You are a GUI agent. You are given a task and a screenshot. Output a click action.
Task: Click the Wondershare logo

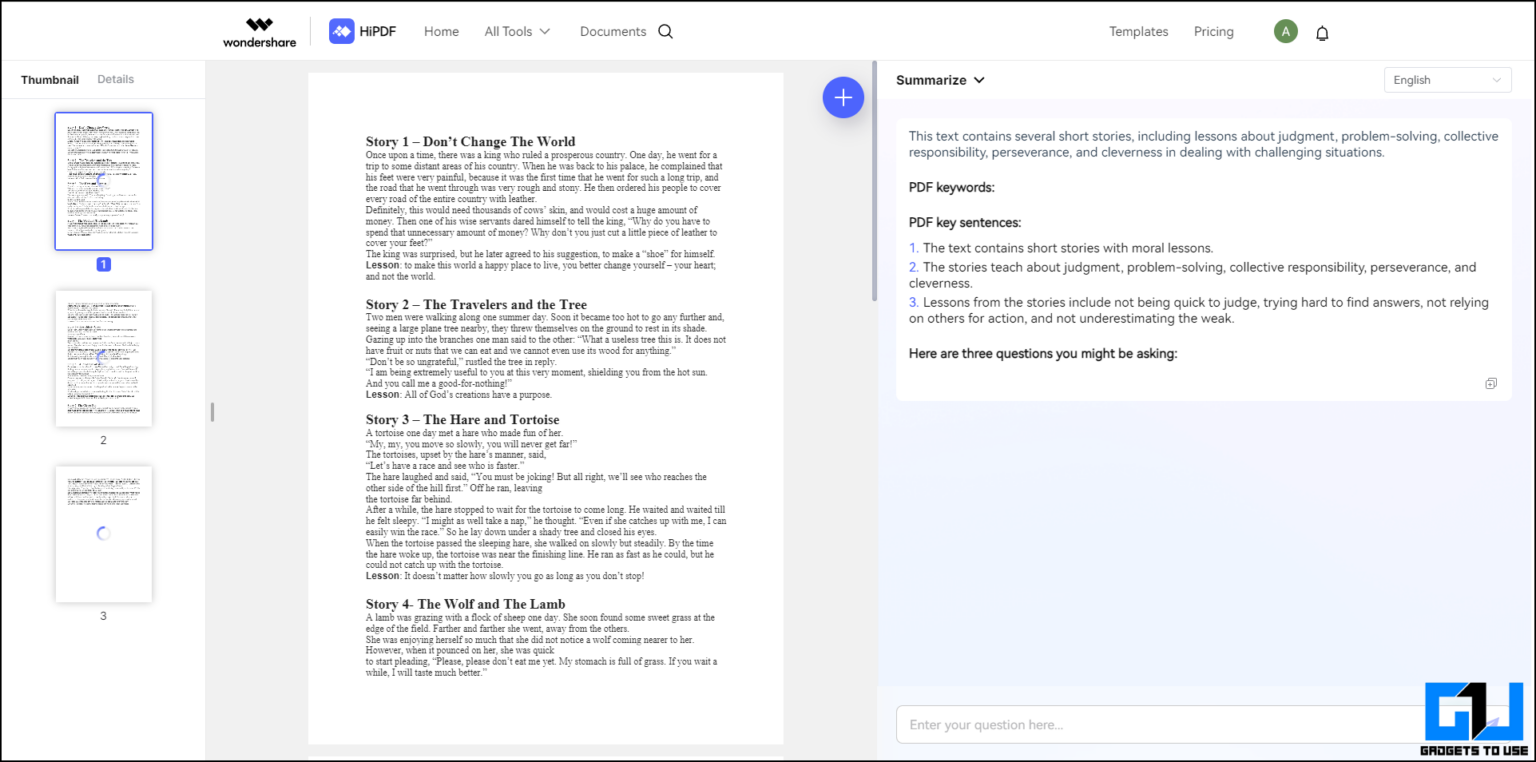259,31
